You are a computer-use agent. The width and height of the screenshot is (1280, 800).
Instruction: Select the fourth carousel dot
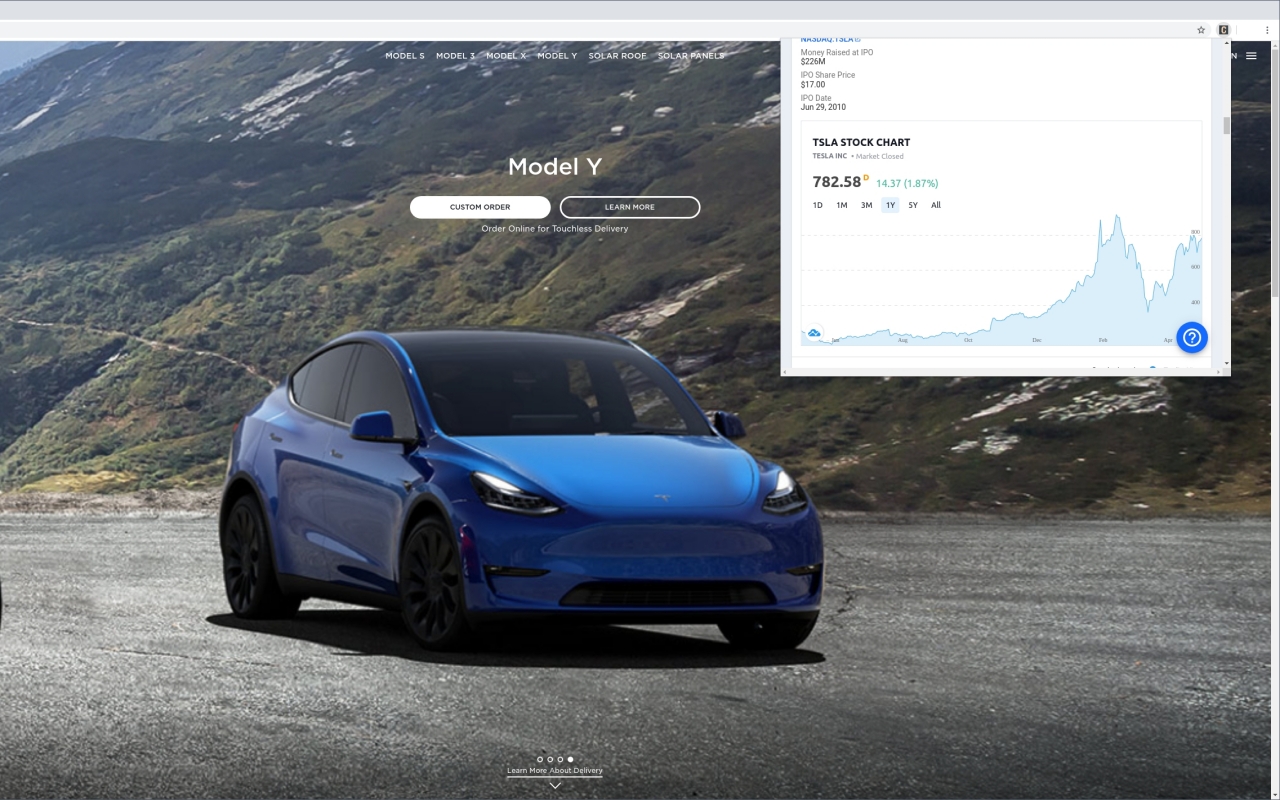click(570, 760)
